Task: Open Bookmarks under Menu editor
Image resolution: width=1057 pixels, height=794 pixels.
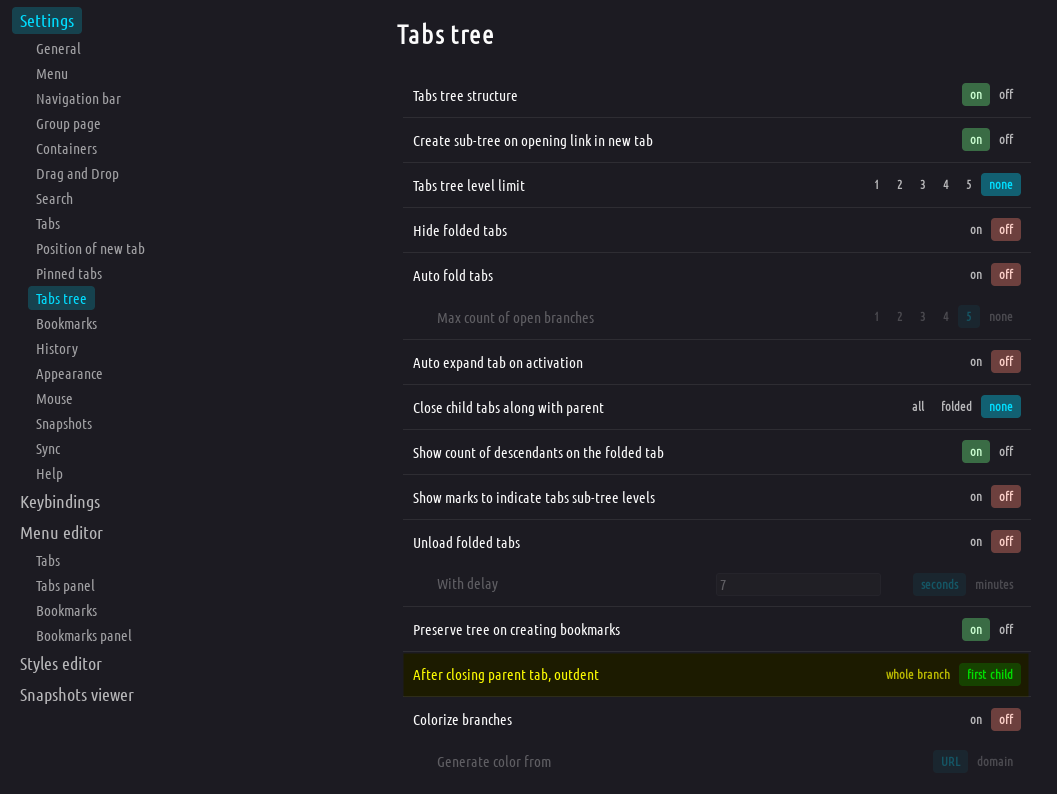Action: (x=66, y=611)
